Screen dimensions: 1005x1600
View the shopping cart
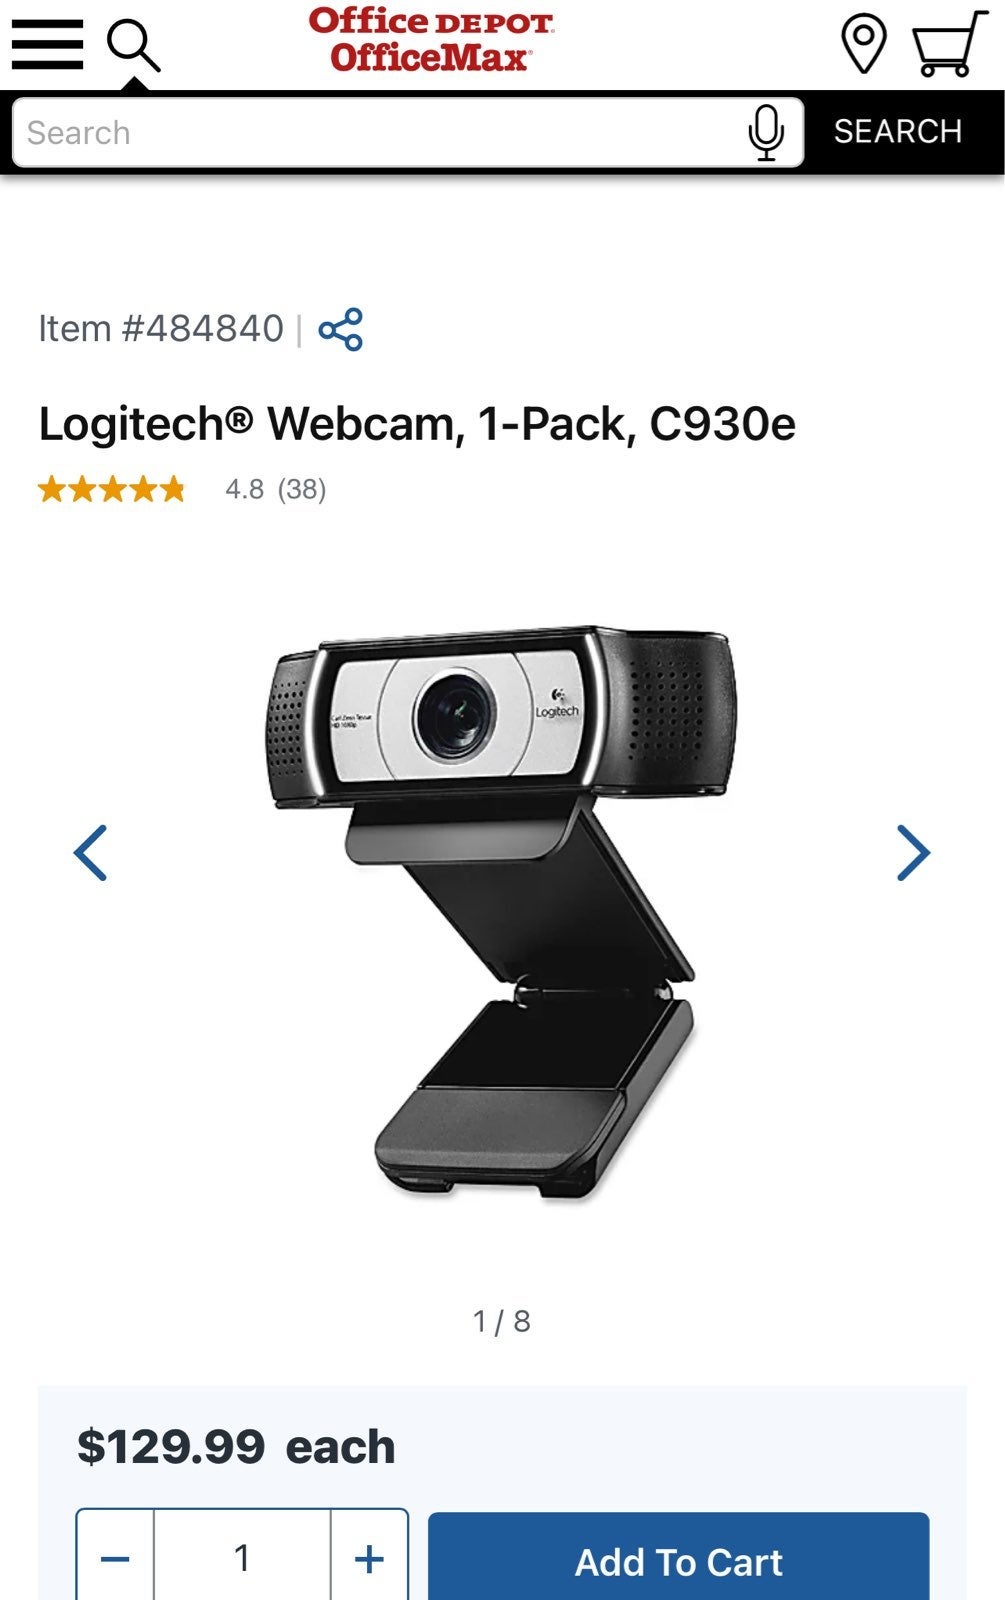click(948, 44)
